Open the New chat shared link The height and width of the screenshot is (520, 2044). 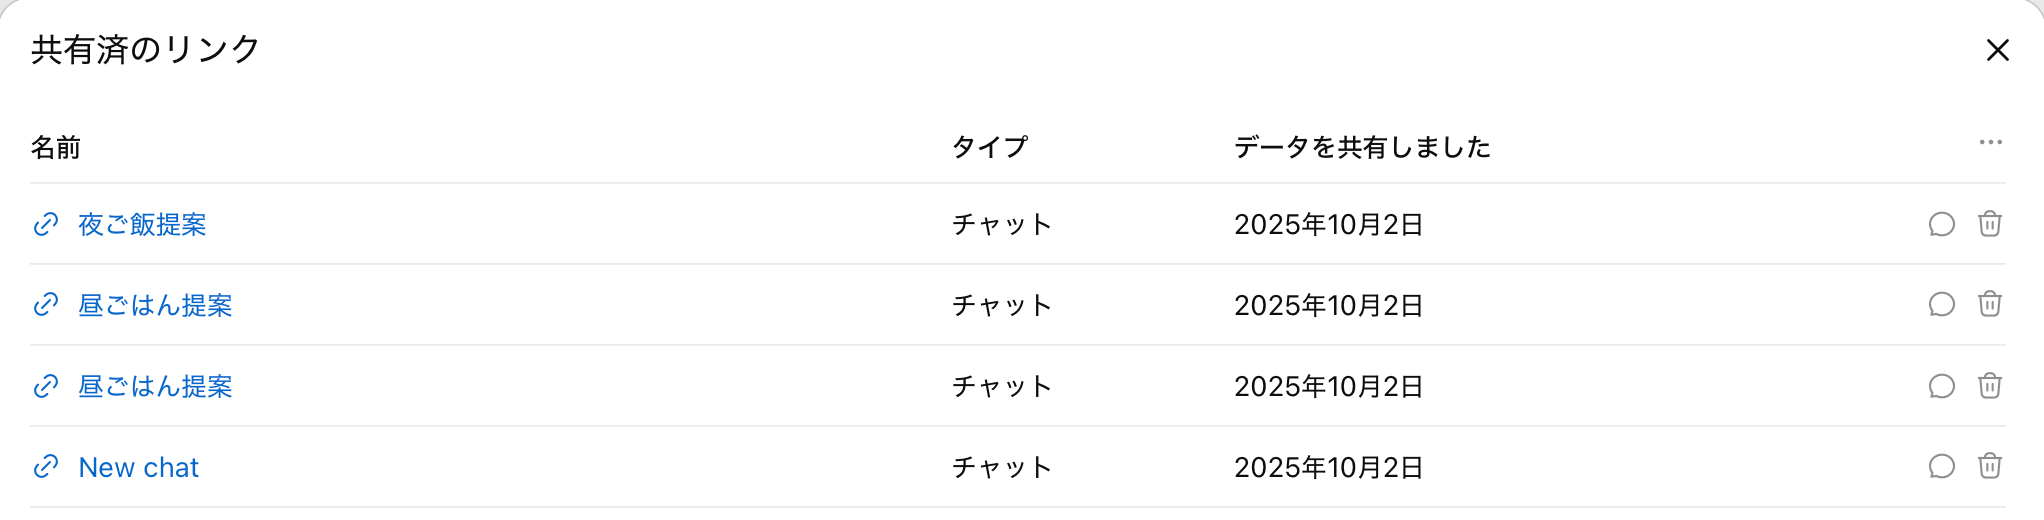(139, 467)
